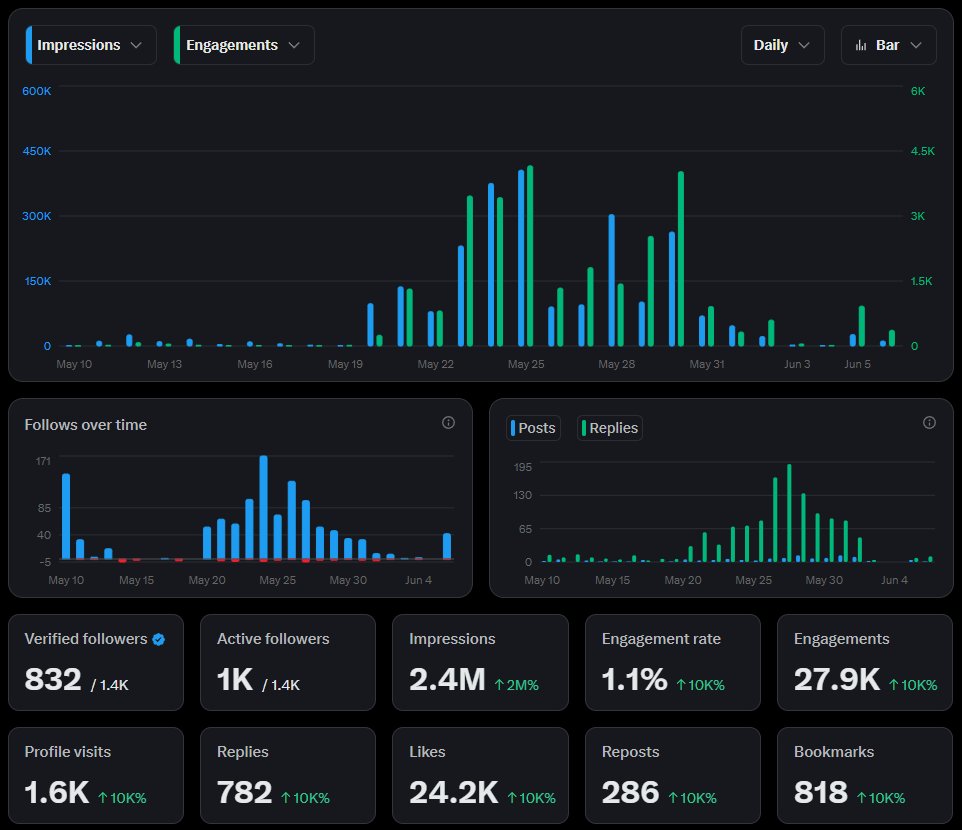Click the '4.5K' right axis label
This screenshot has height=830, width=962.
[923, 151]
